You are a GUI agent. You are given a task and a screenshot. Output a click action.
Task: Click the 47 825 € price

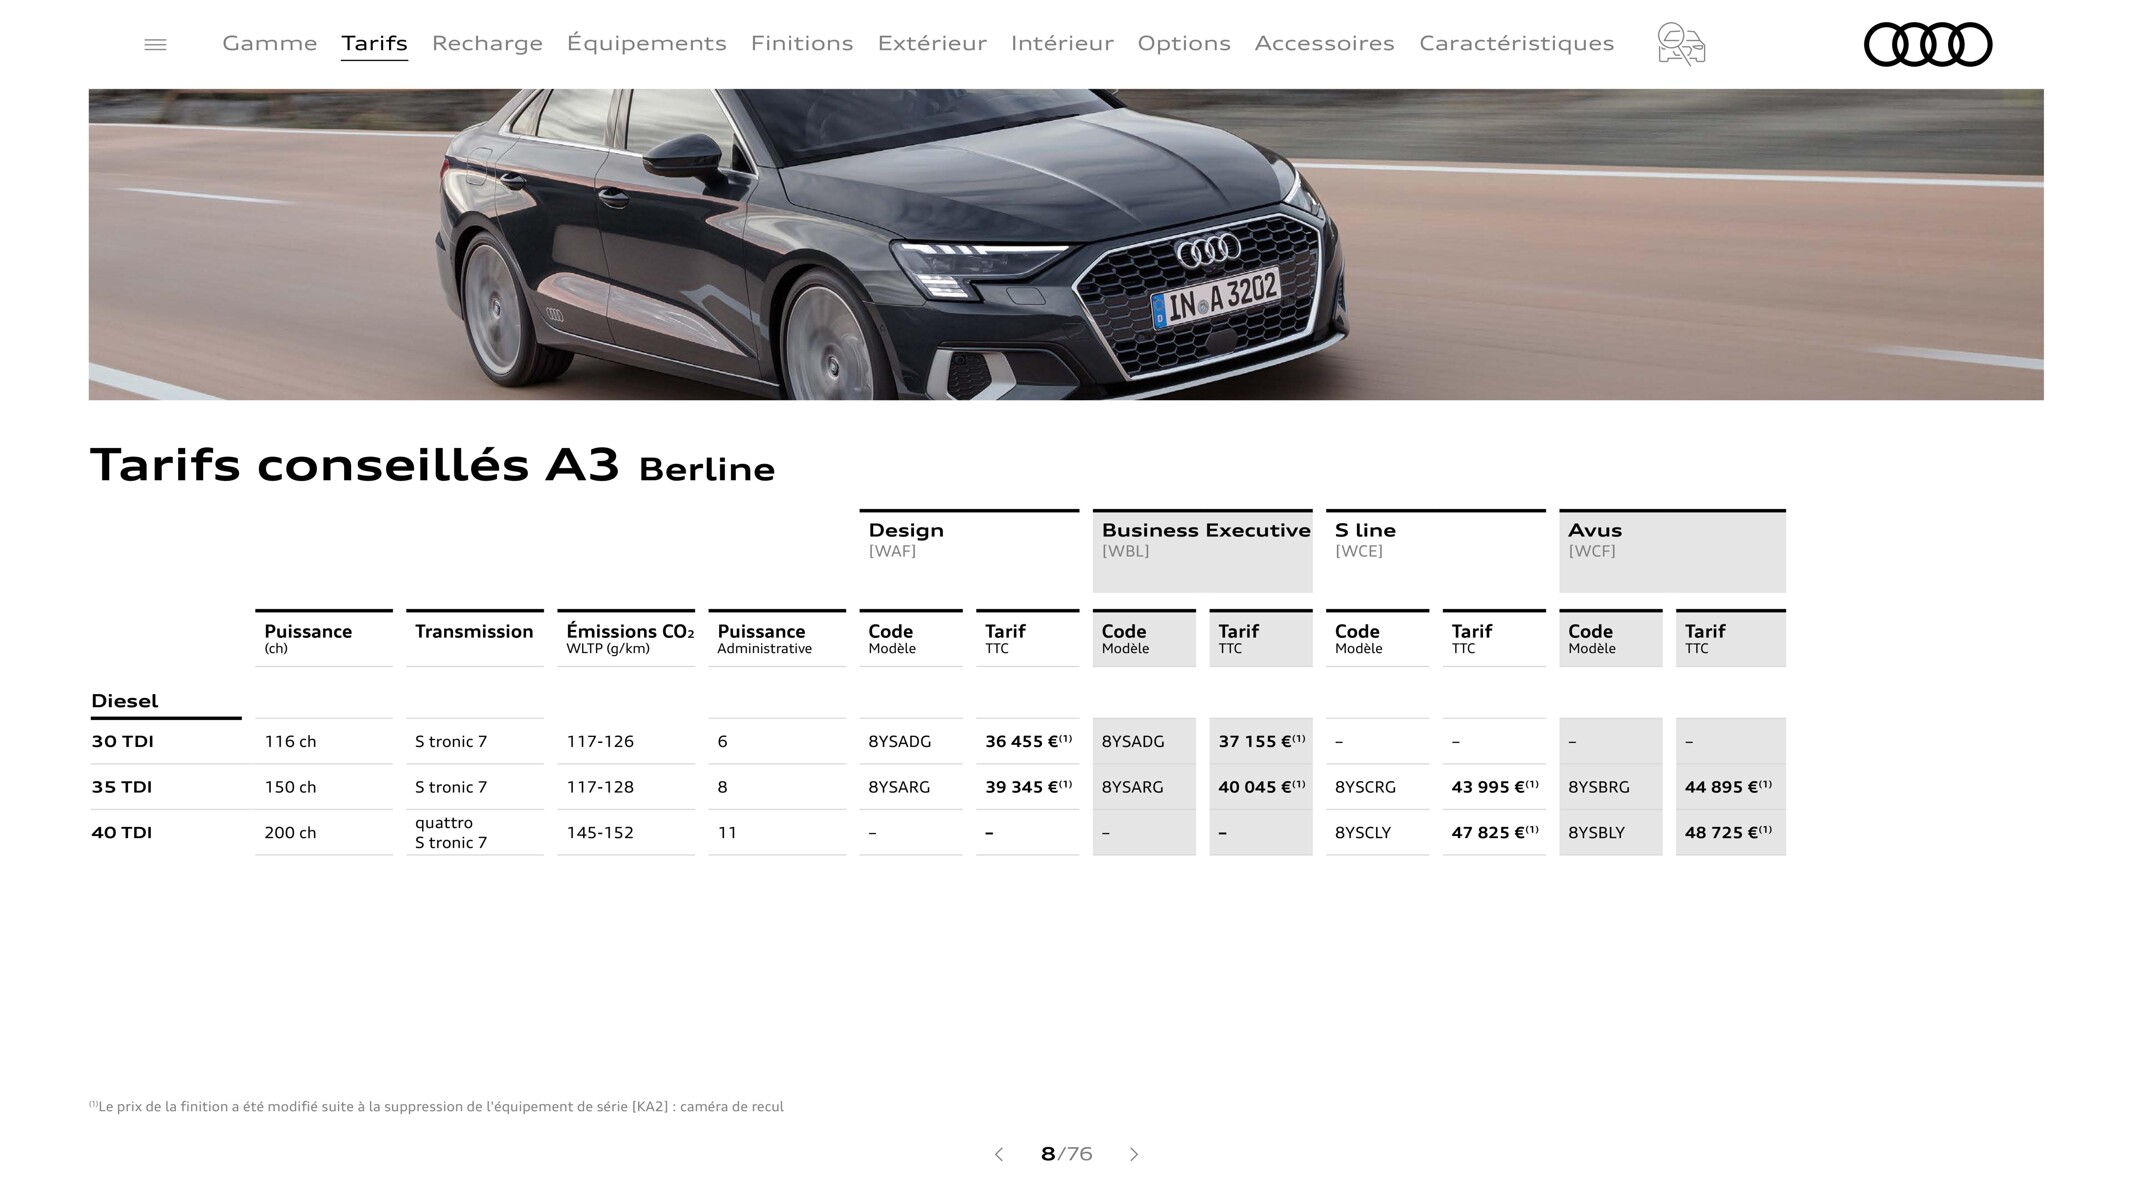click(x=1495, y=832)
